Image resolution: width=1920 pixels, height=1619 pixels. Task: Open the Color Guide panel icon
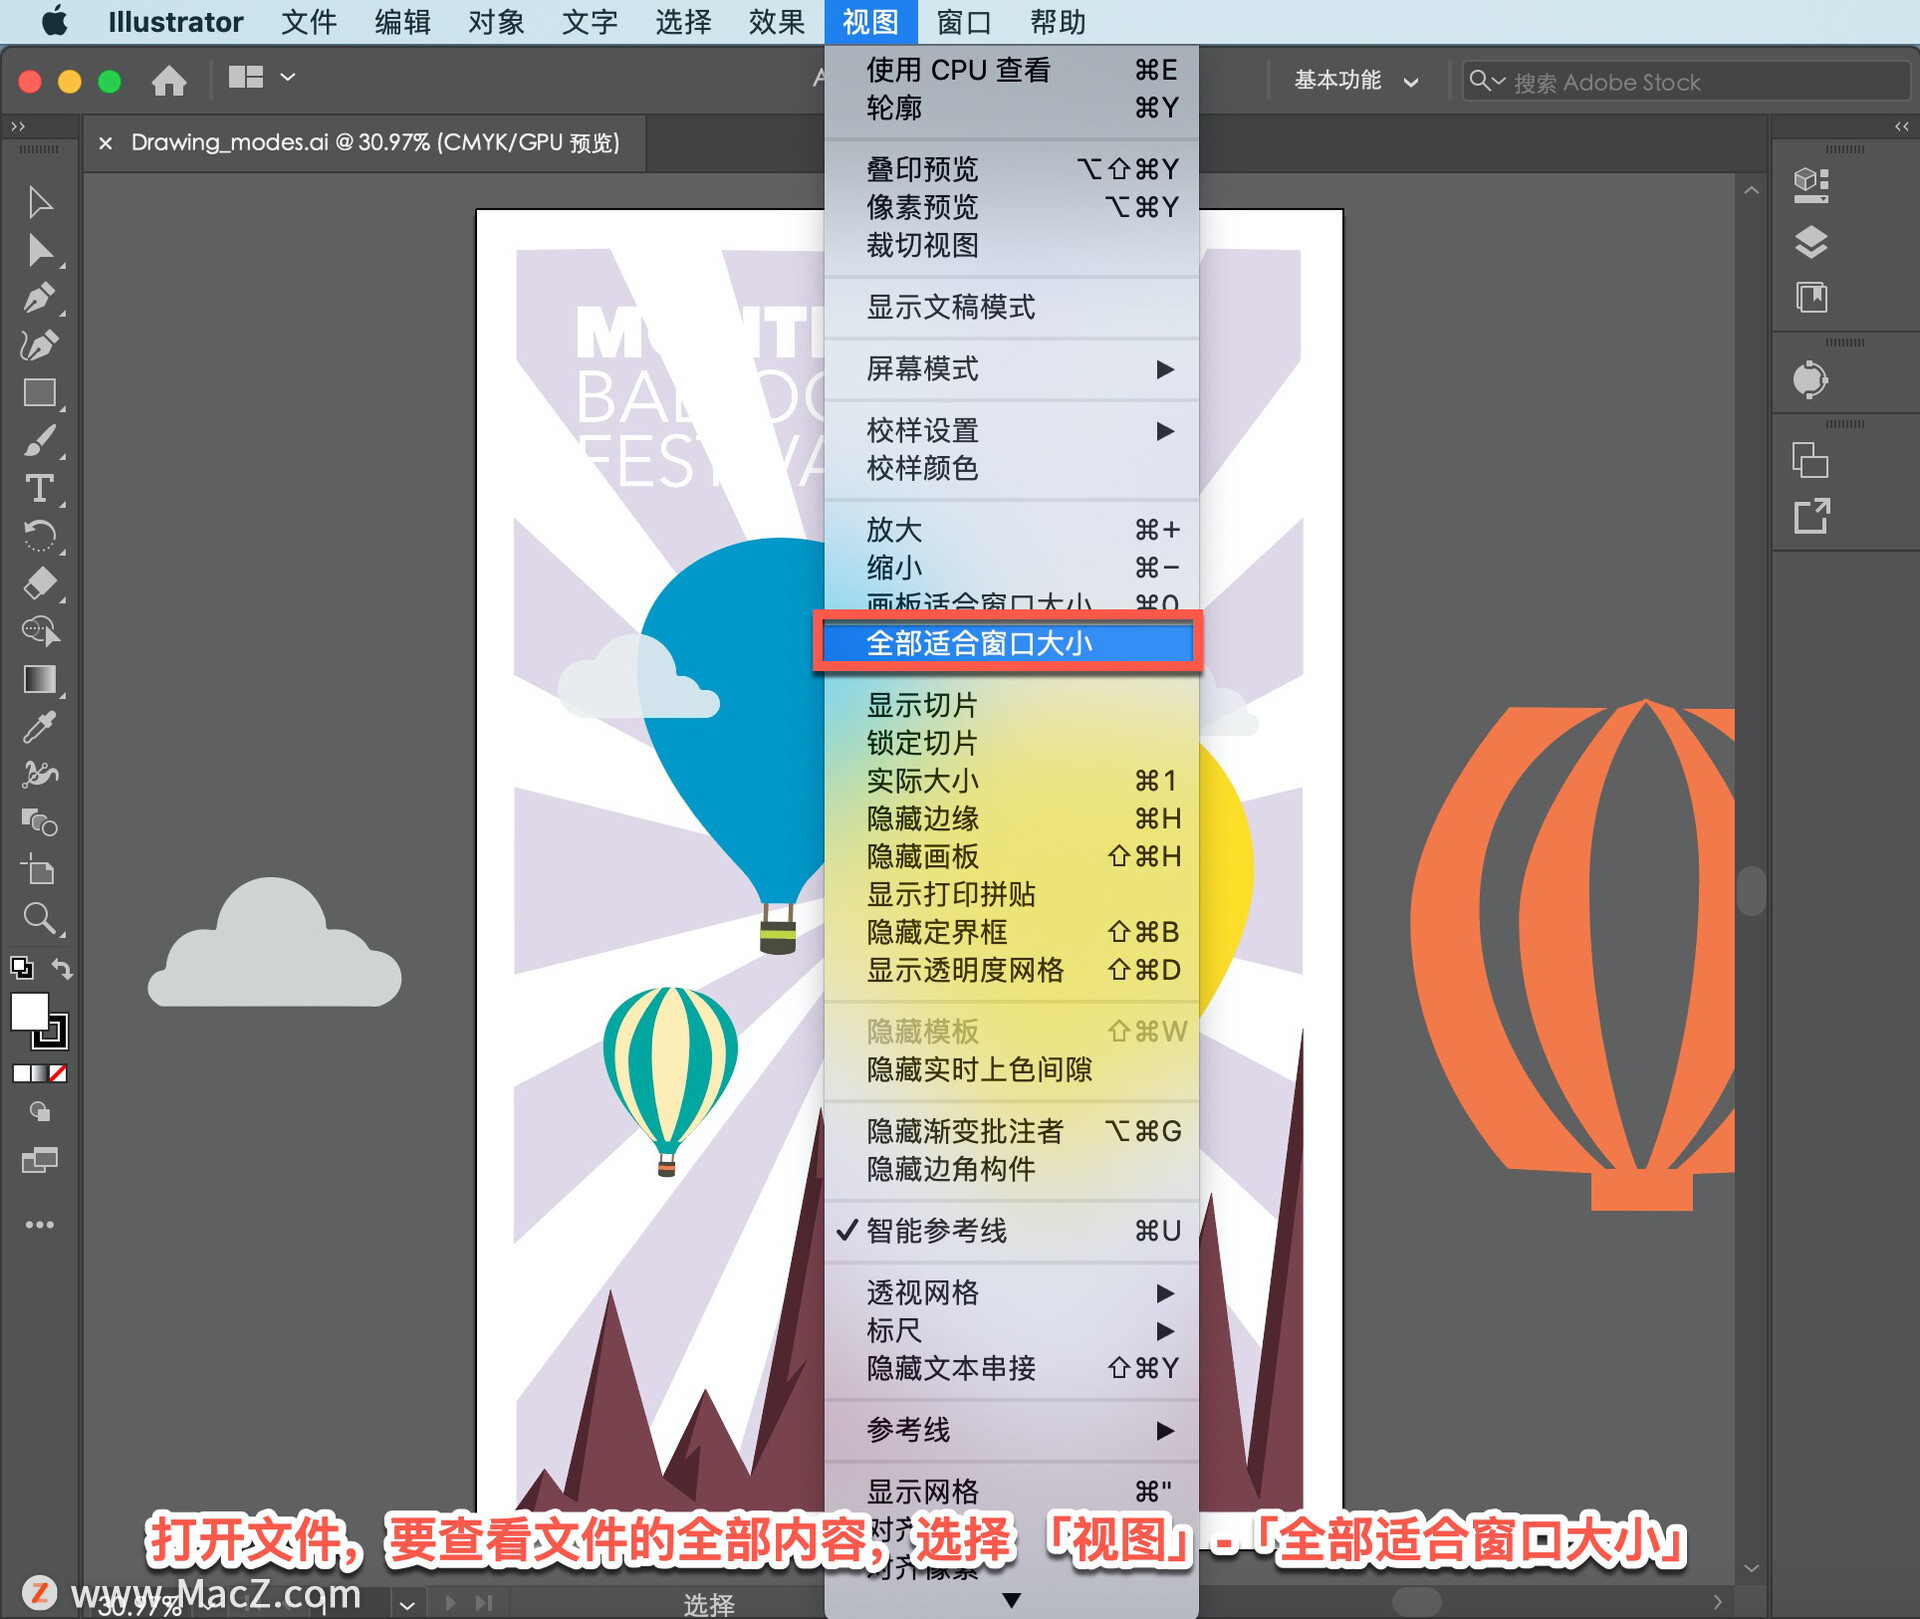1811,380
